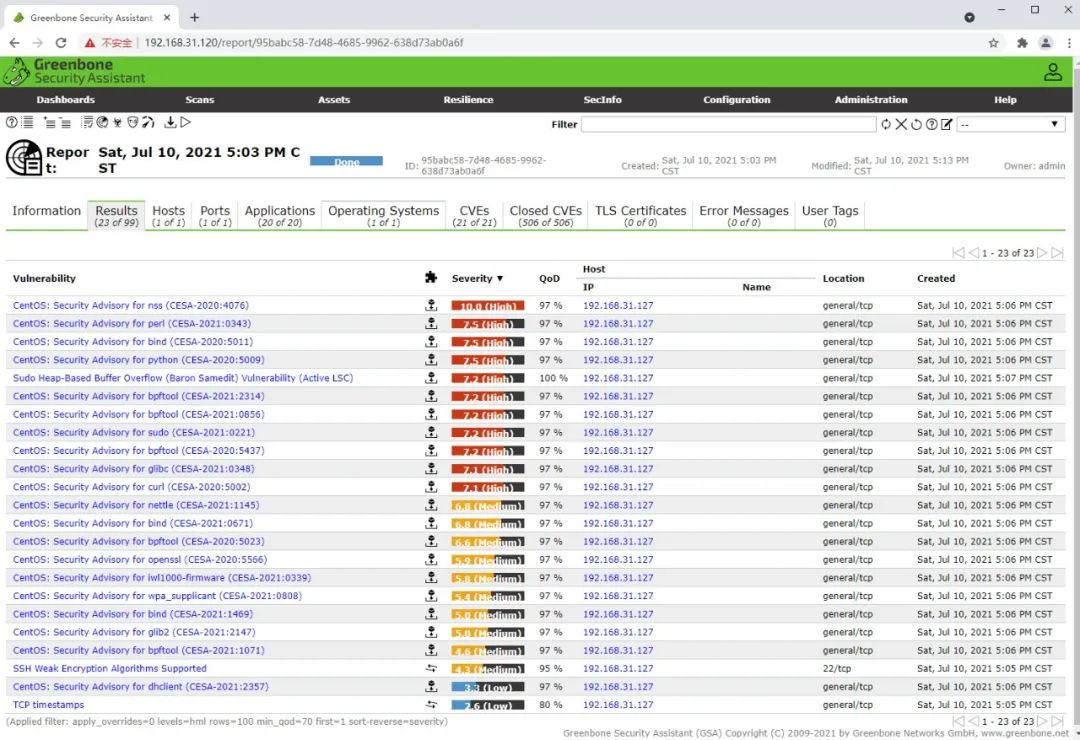Sort by the QoD column header
This screenshot has width=1080, height=740.
click(x=549, y=278)
